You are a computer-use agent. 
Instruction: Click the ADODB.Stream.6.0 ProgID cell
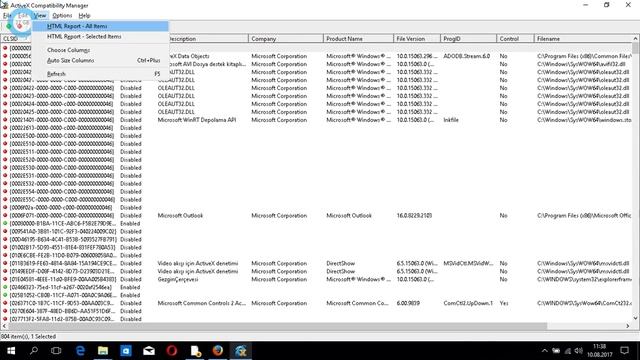[467, 56]
